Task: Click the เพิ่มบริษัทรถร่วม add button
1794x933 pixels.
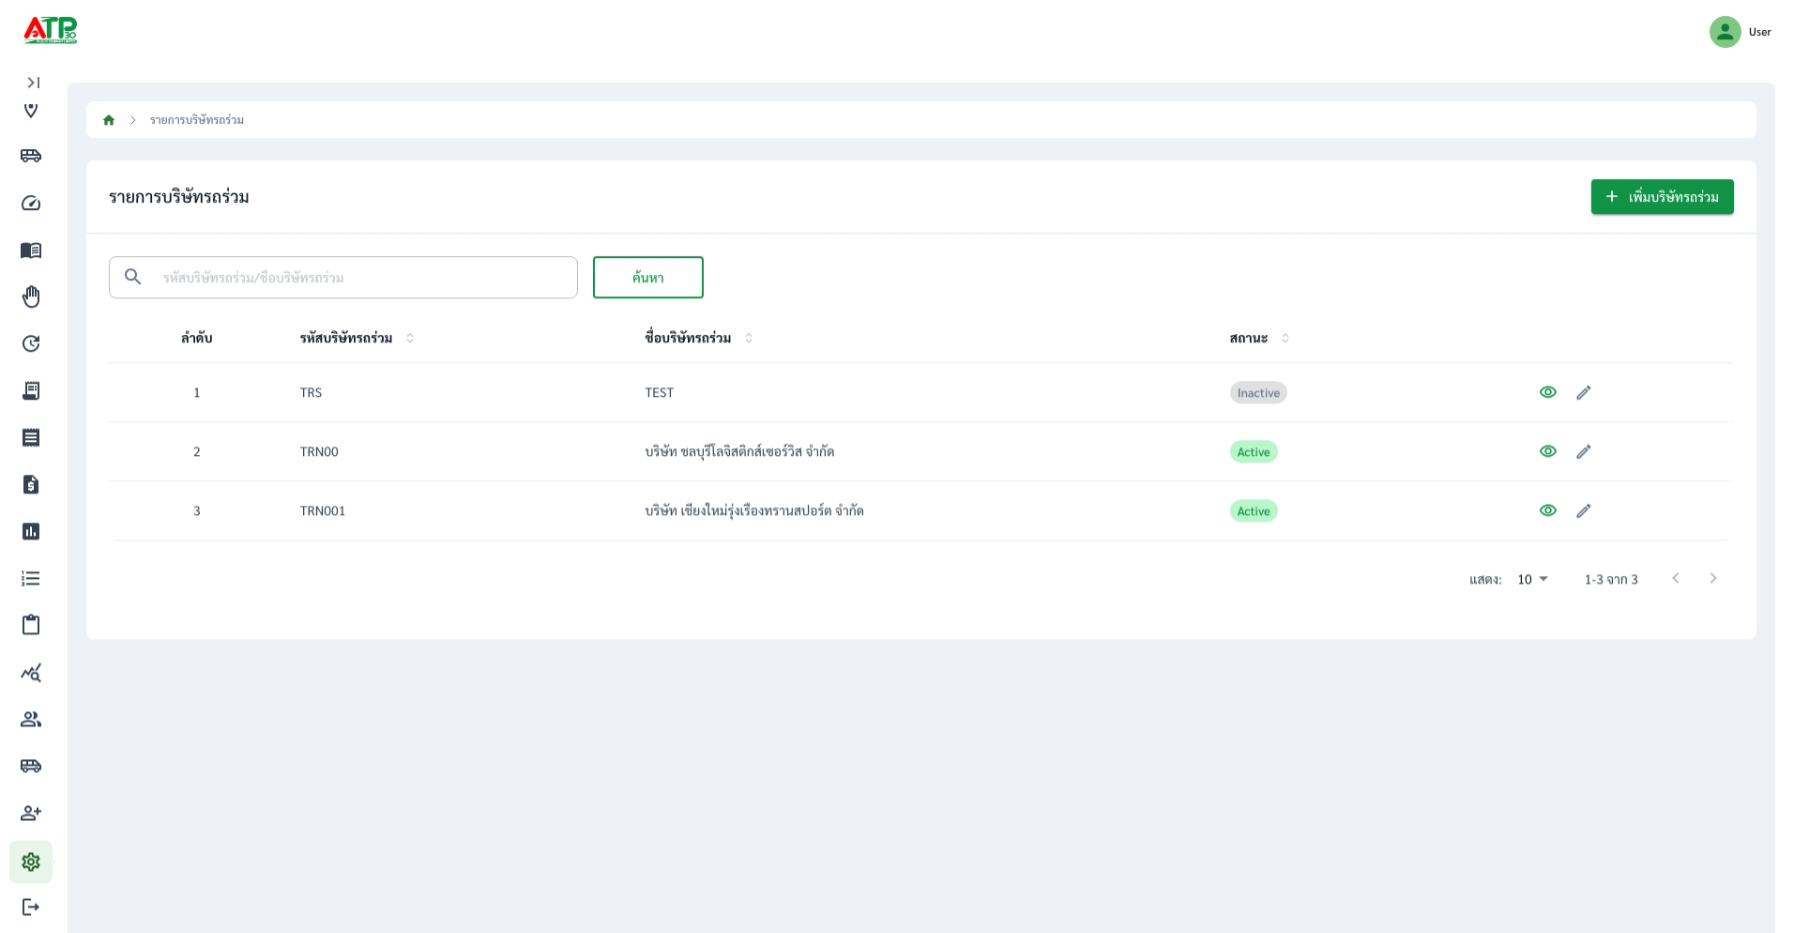Action: 1662,197
